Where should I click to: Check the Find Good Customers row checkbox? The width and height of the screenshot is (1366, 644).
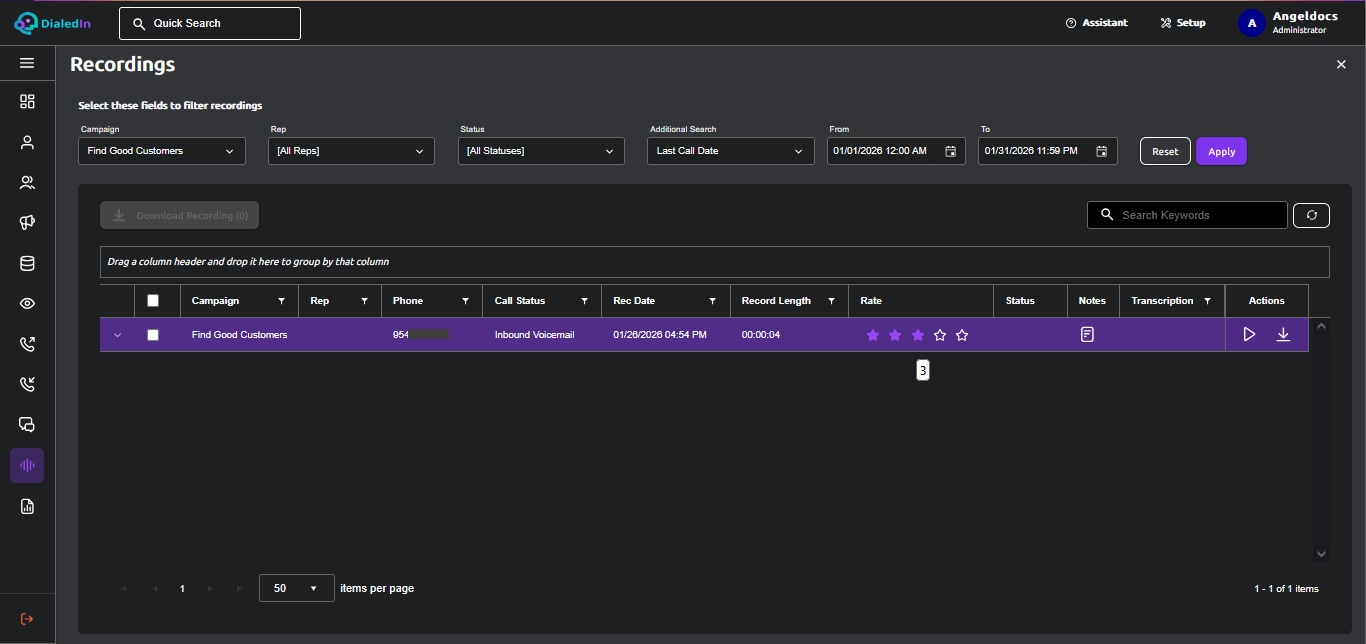pos(153,335)
